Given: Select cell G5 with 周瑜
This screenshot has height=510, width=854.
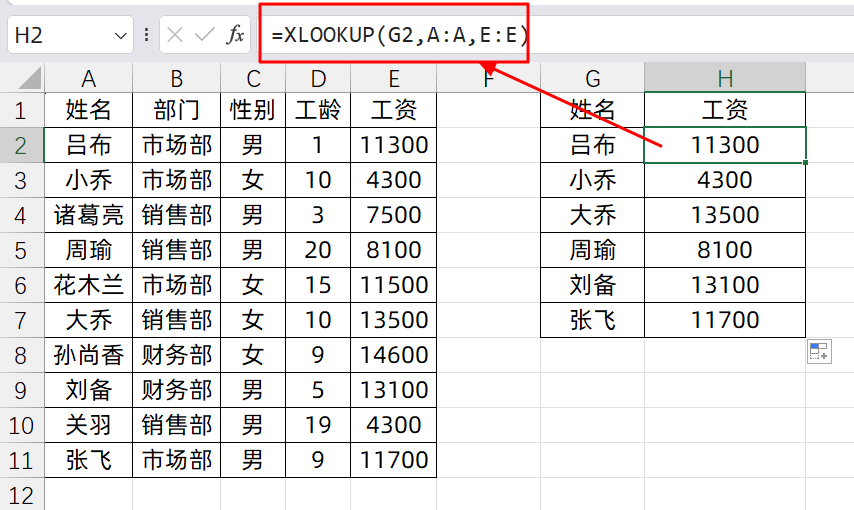Looking at the screenshot, I should [x=593, y=250].
